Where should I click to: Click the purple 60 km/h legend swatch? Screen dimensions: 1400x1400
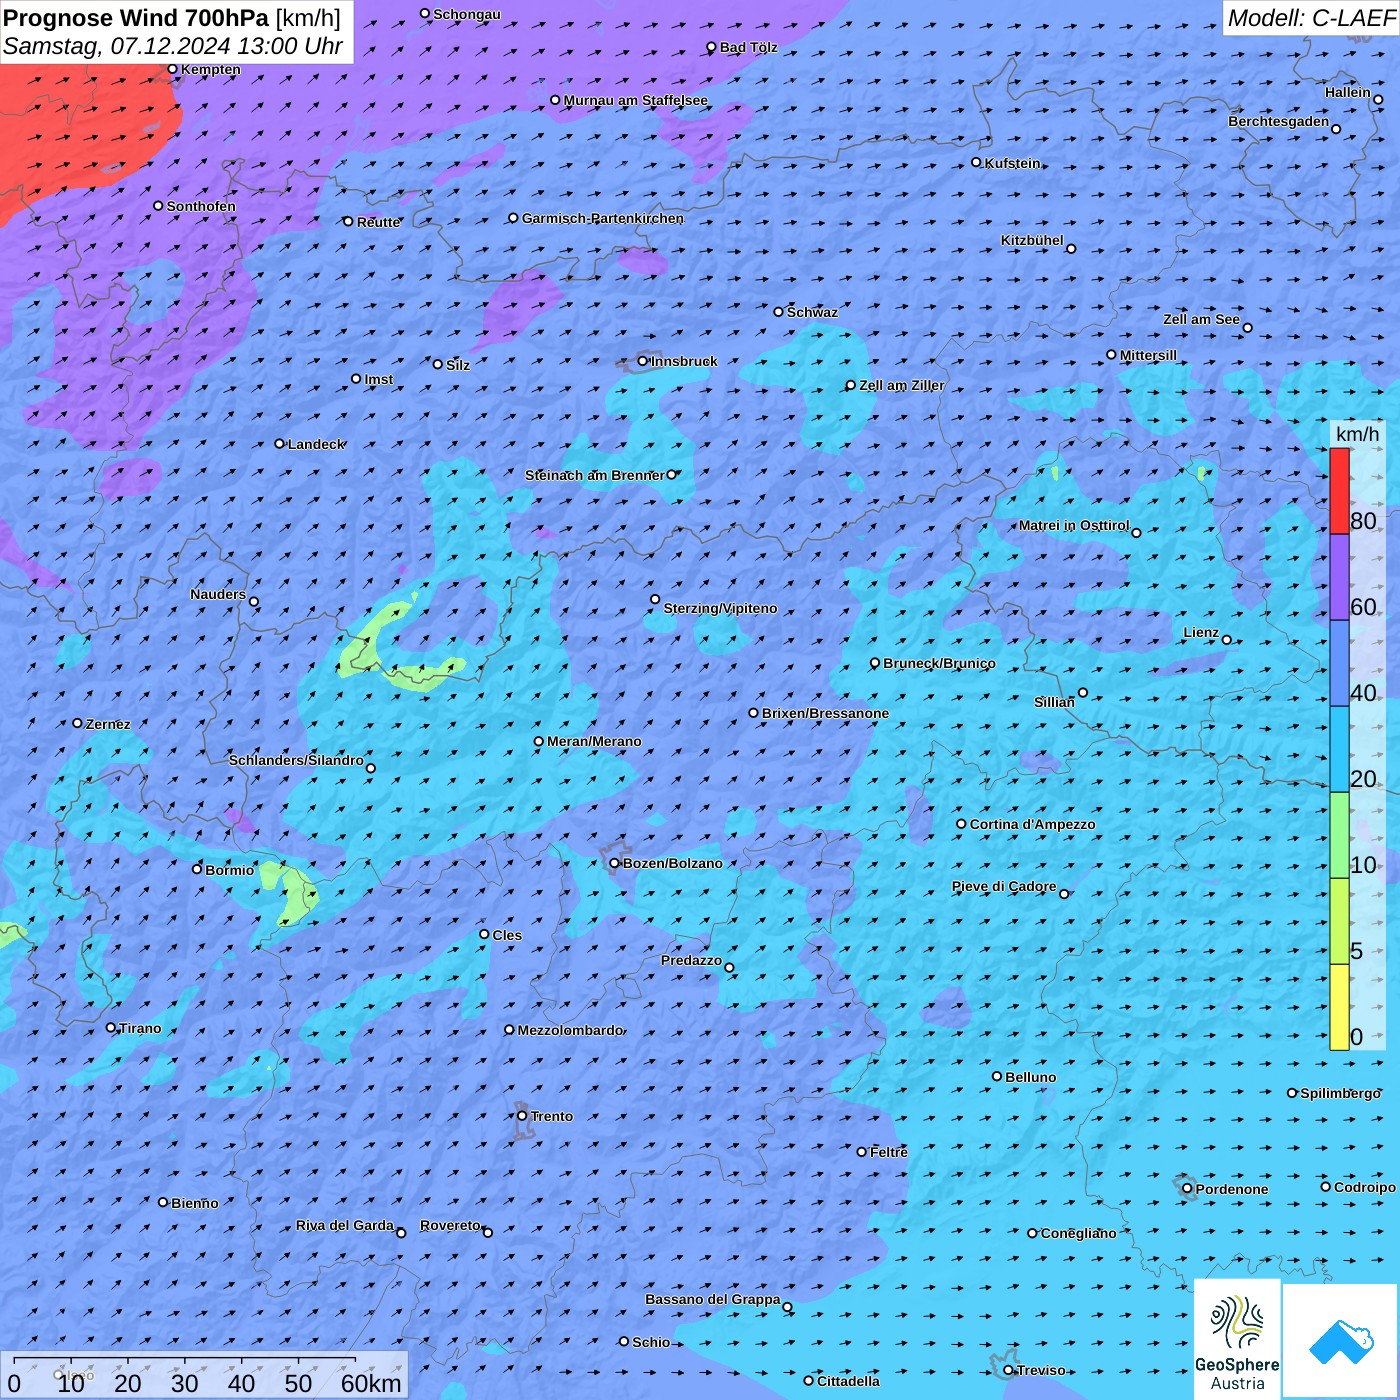click(x=1339, y=578)
